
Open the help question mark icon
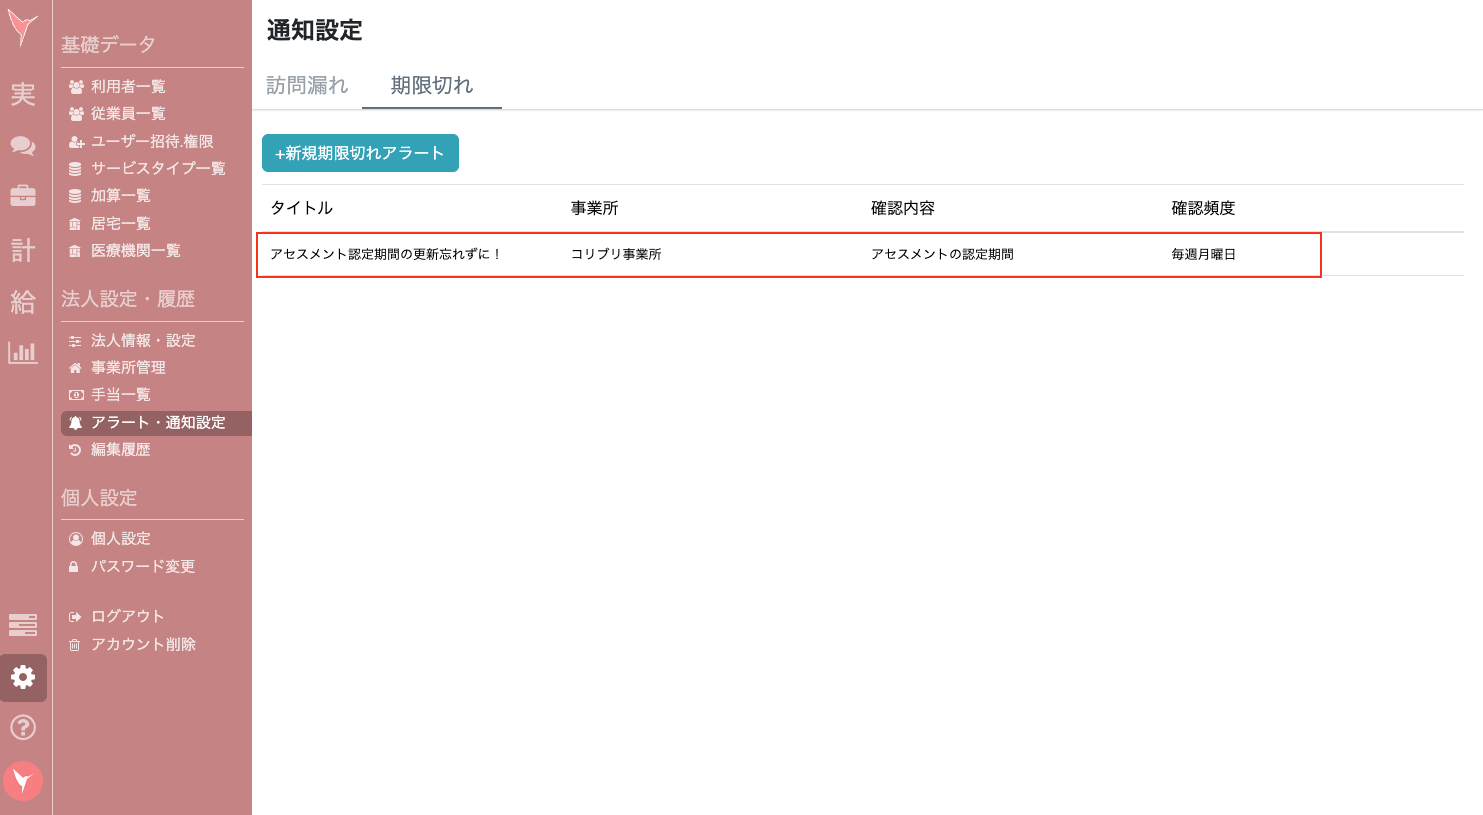click(x=22, y=727)
